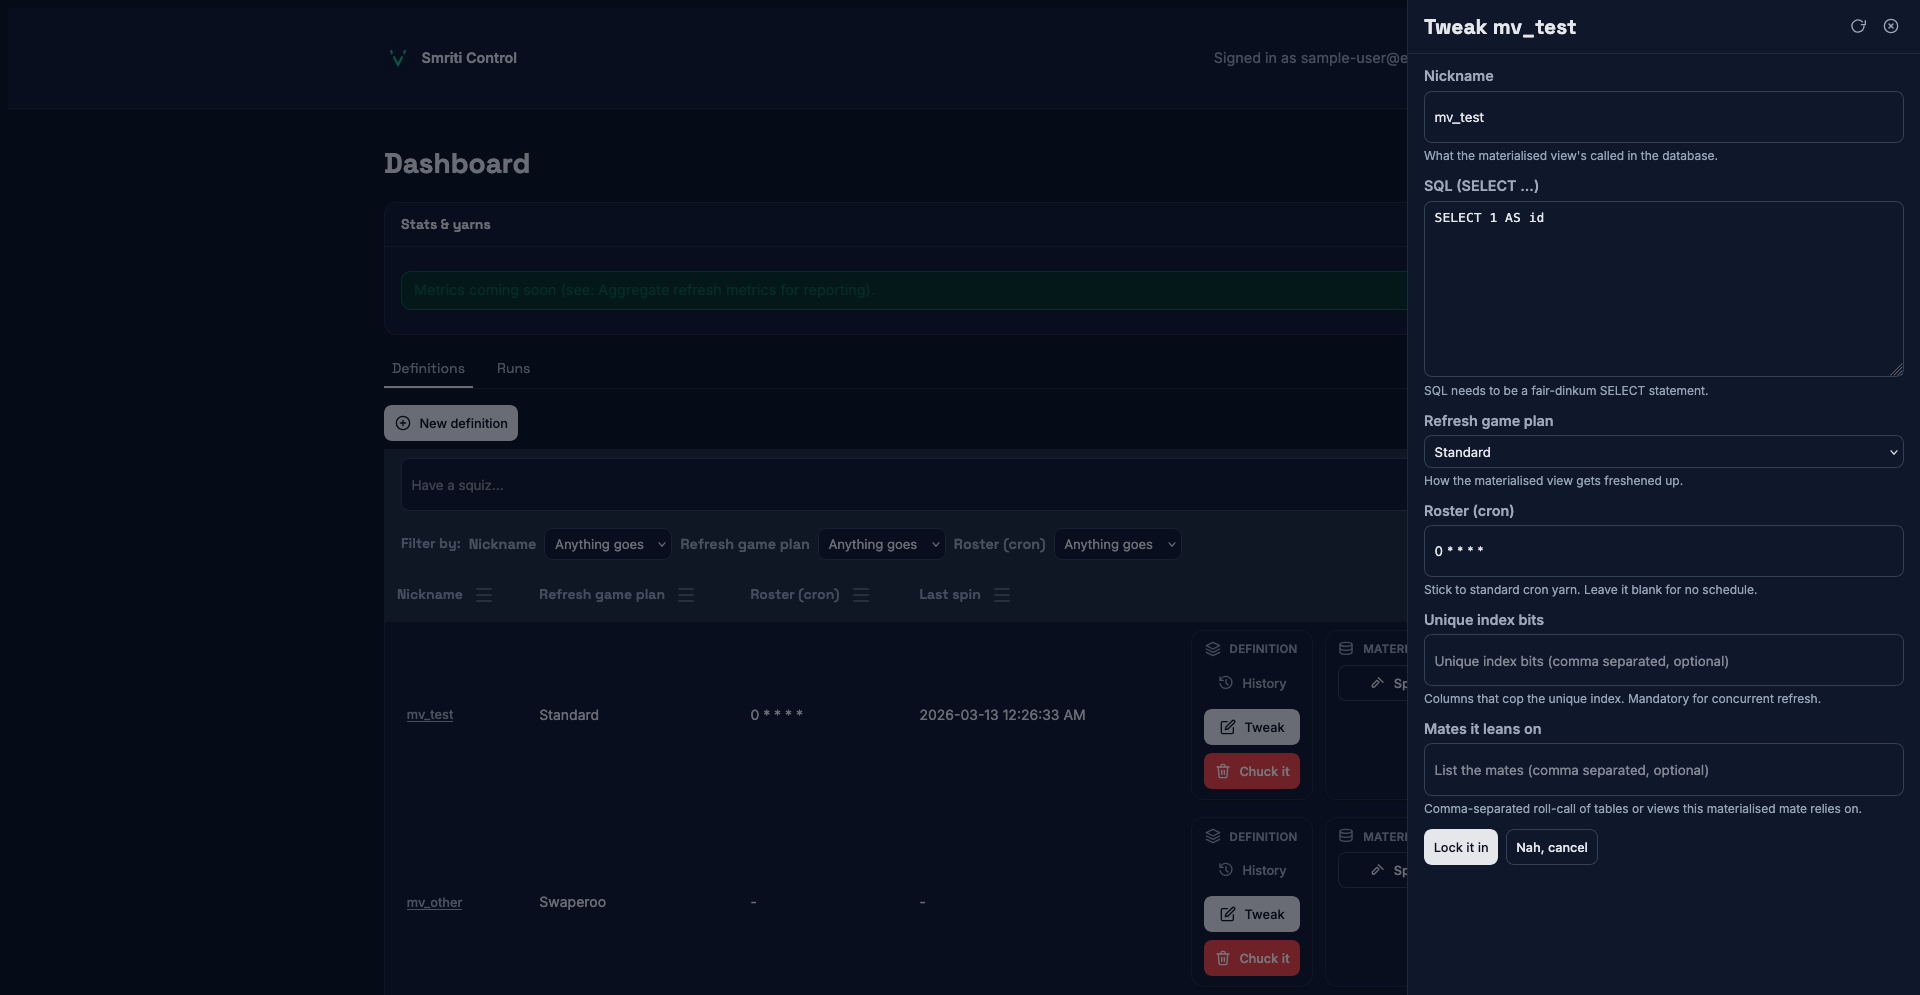
Task: Open the Roster (cron) column menu icon
Action: (x=861, y=595)
